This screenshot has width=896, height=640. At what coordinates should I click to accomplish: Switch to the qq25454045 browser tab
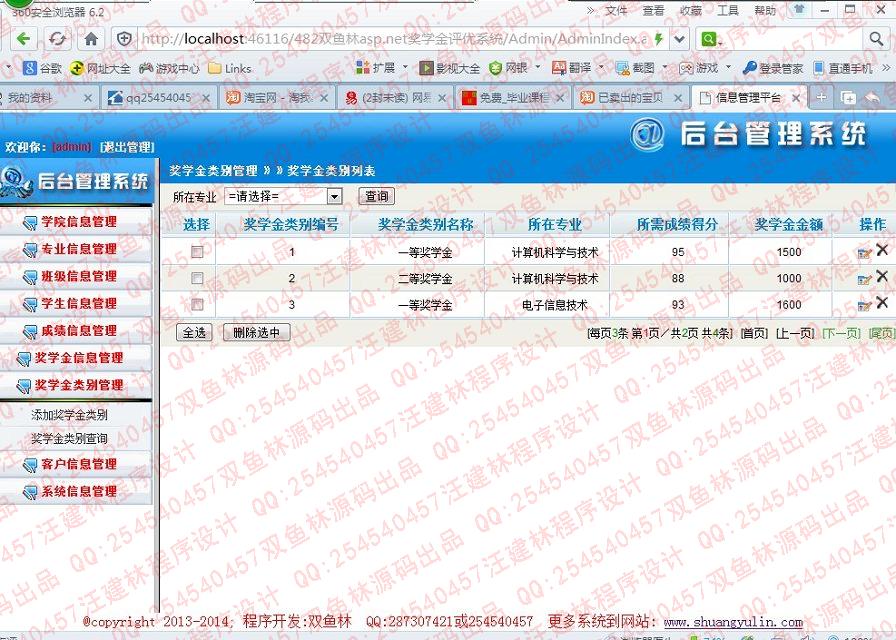pyautogui.click(x=159, y=98)
